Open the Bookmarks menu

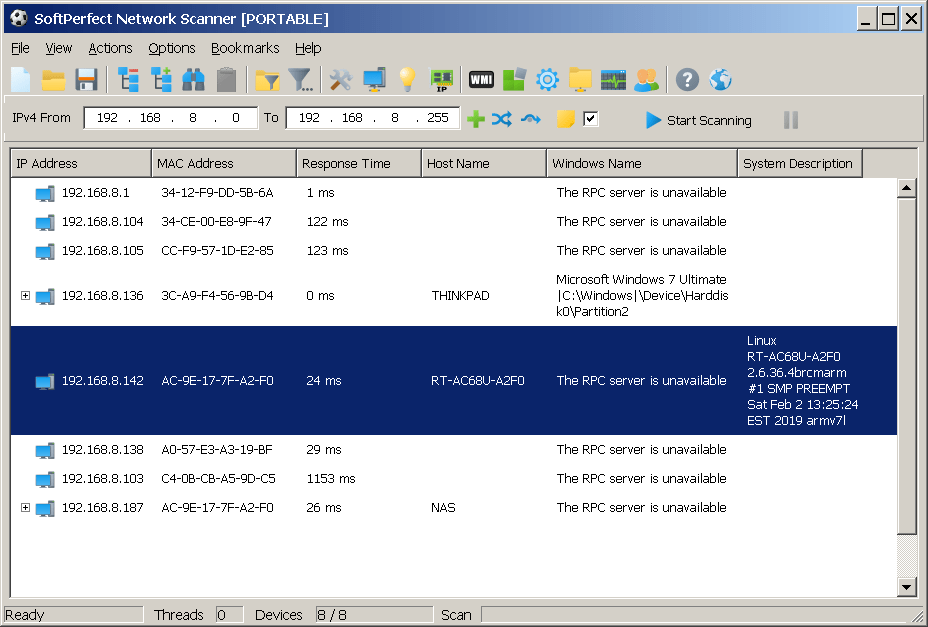click(x=245, y=48)
